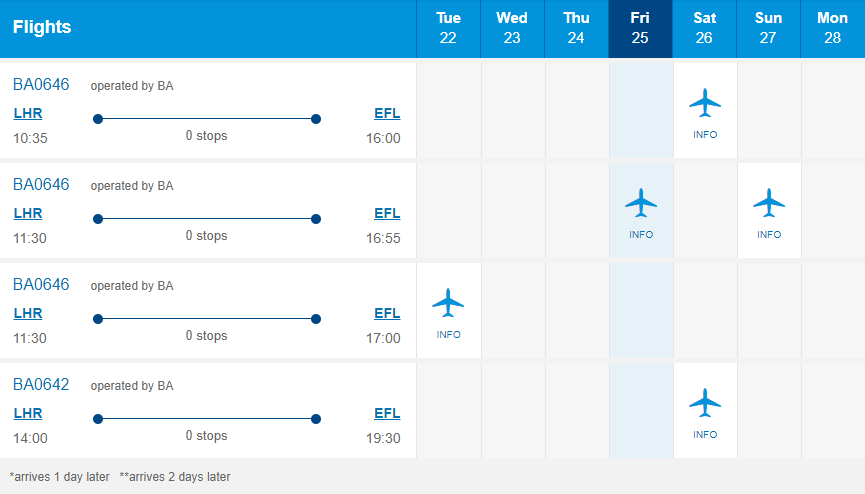This screenshot has height=494, width=865.
Task: Open LHR link for the 14:00 departure
Action: coord(28,413)
